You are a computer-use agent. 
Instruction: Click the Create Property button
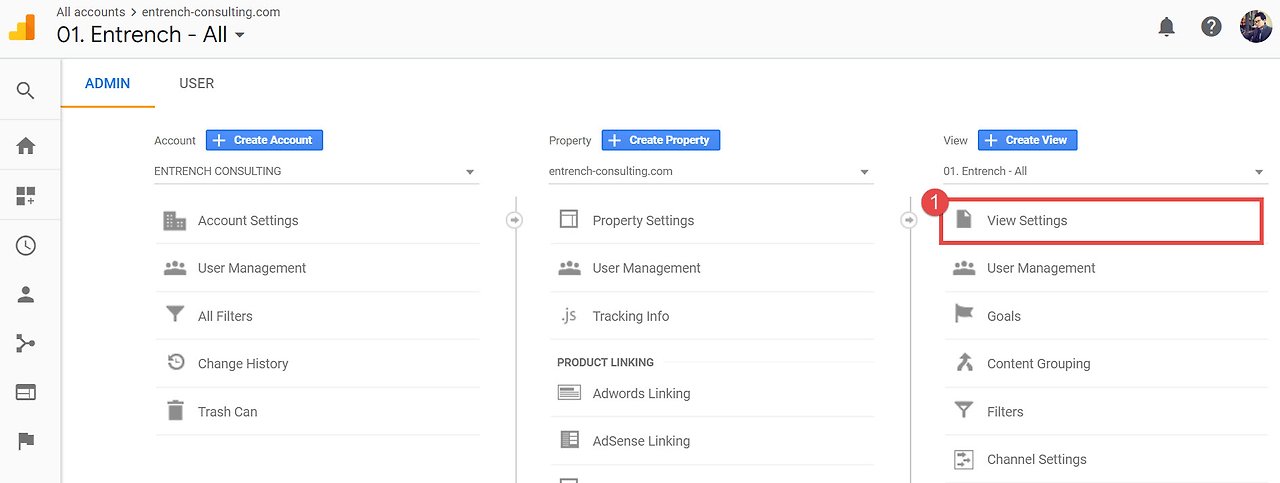click(x=660, y=140)
